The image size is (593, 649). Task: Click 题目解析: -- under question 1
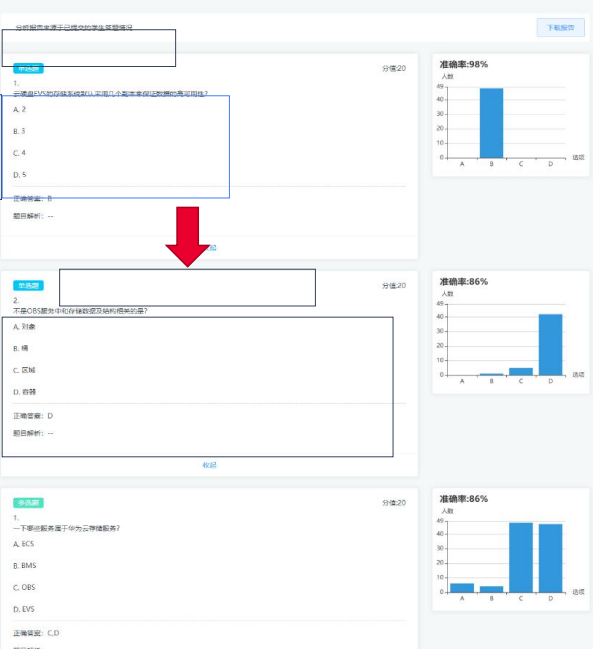[x=33, y=216]
